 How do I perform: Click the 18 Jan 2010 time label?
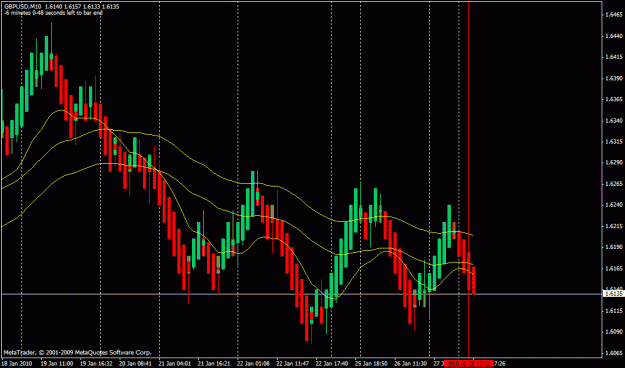17,364
